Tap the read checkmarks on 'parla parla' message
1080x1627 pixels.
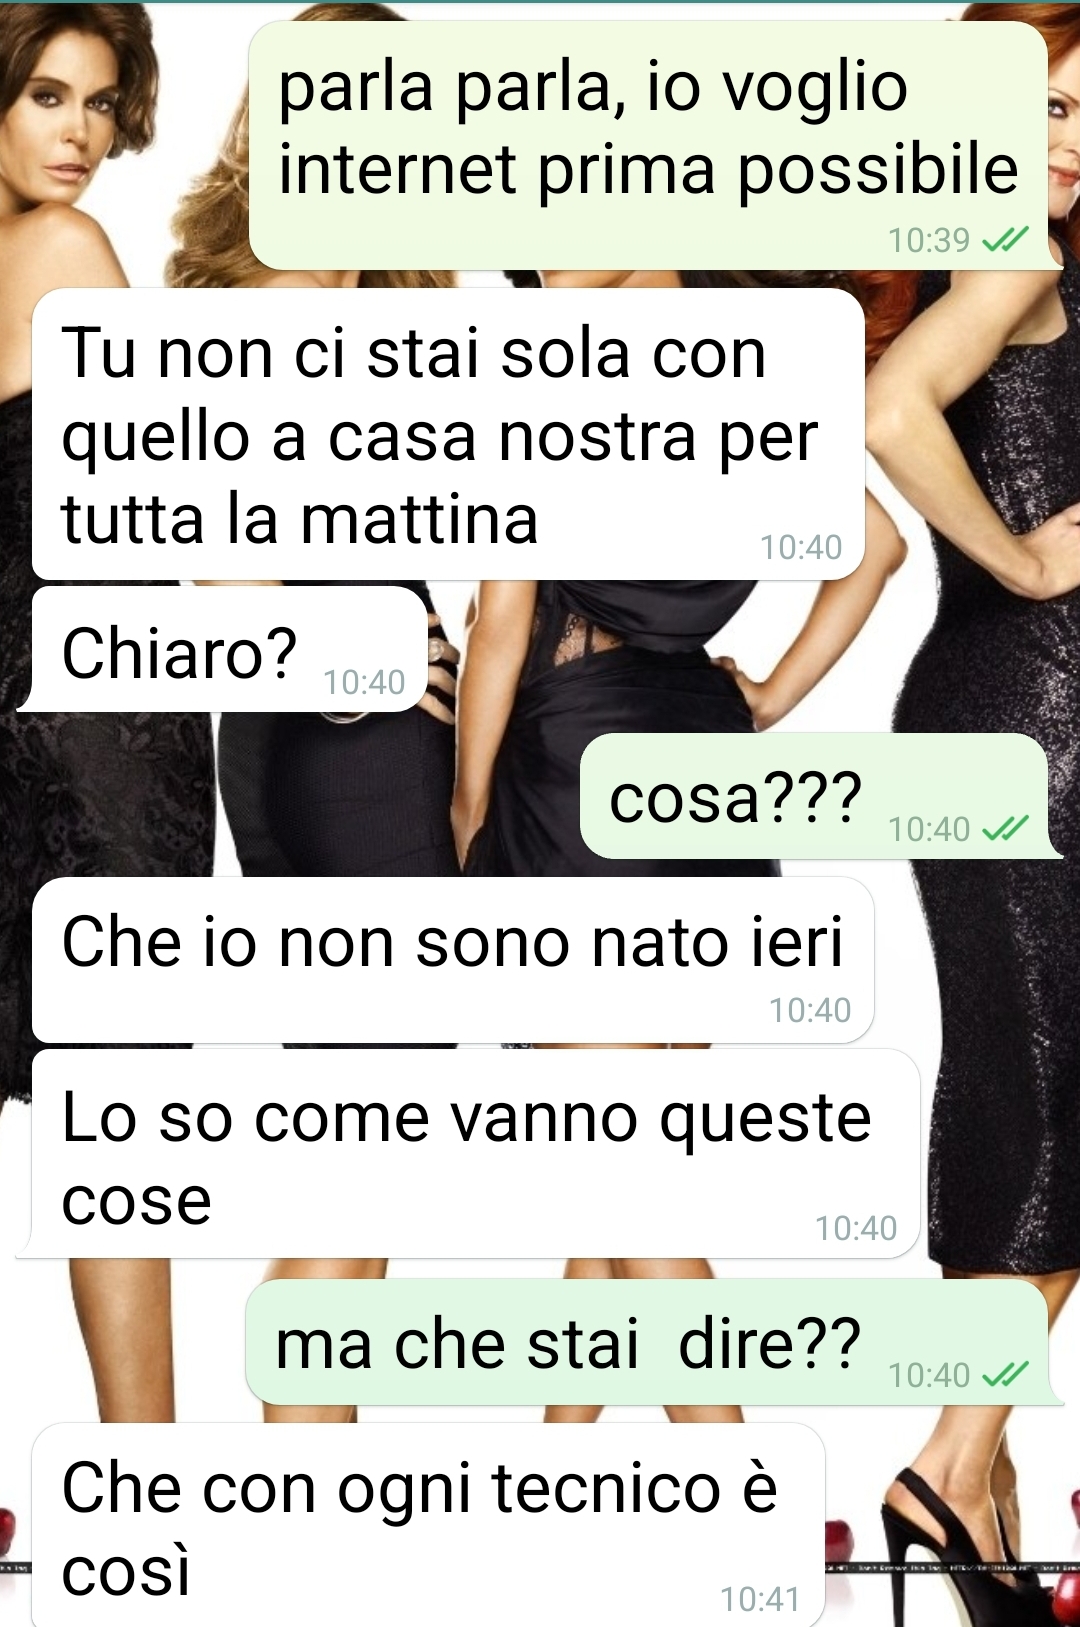tap(1005, 240)
